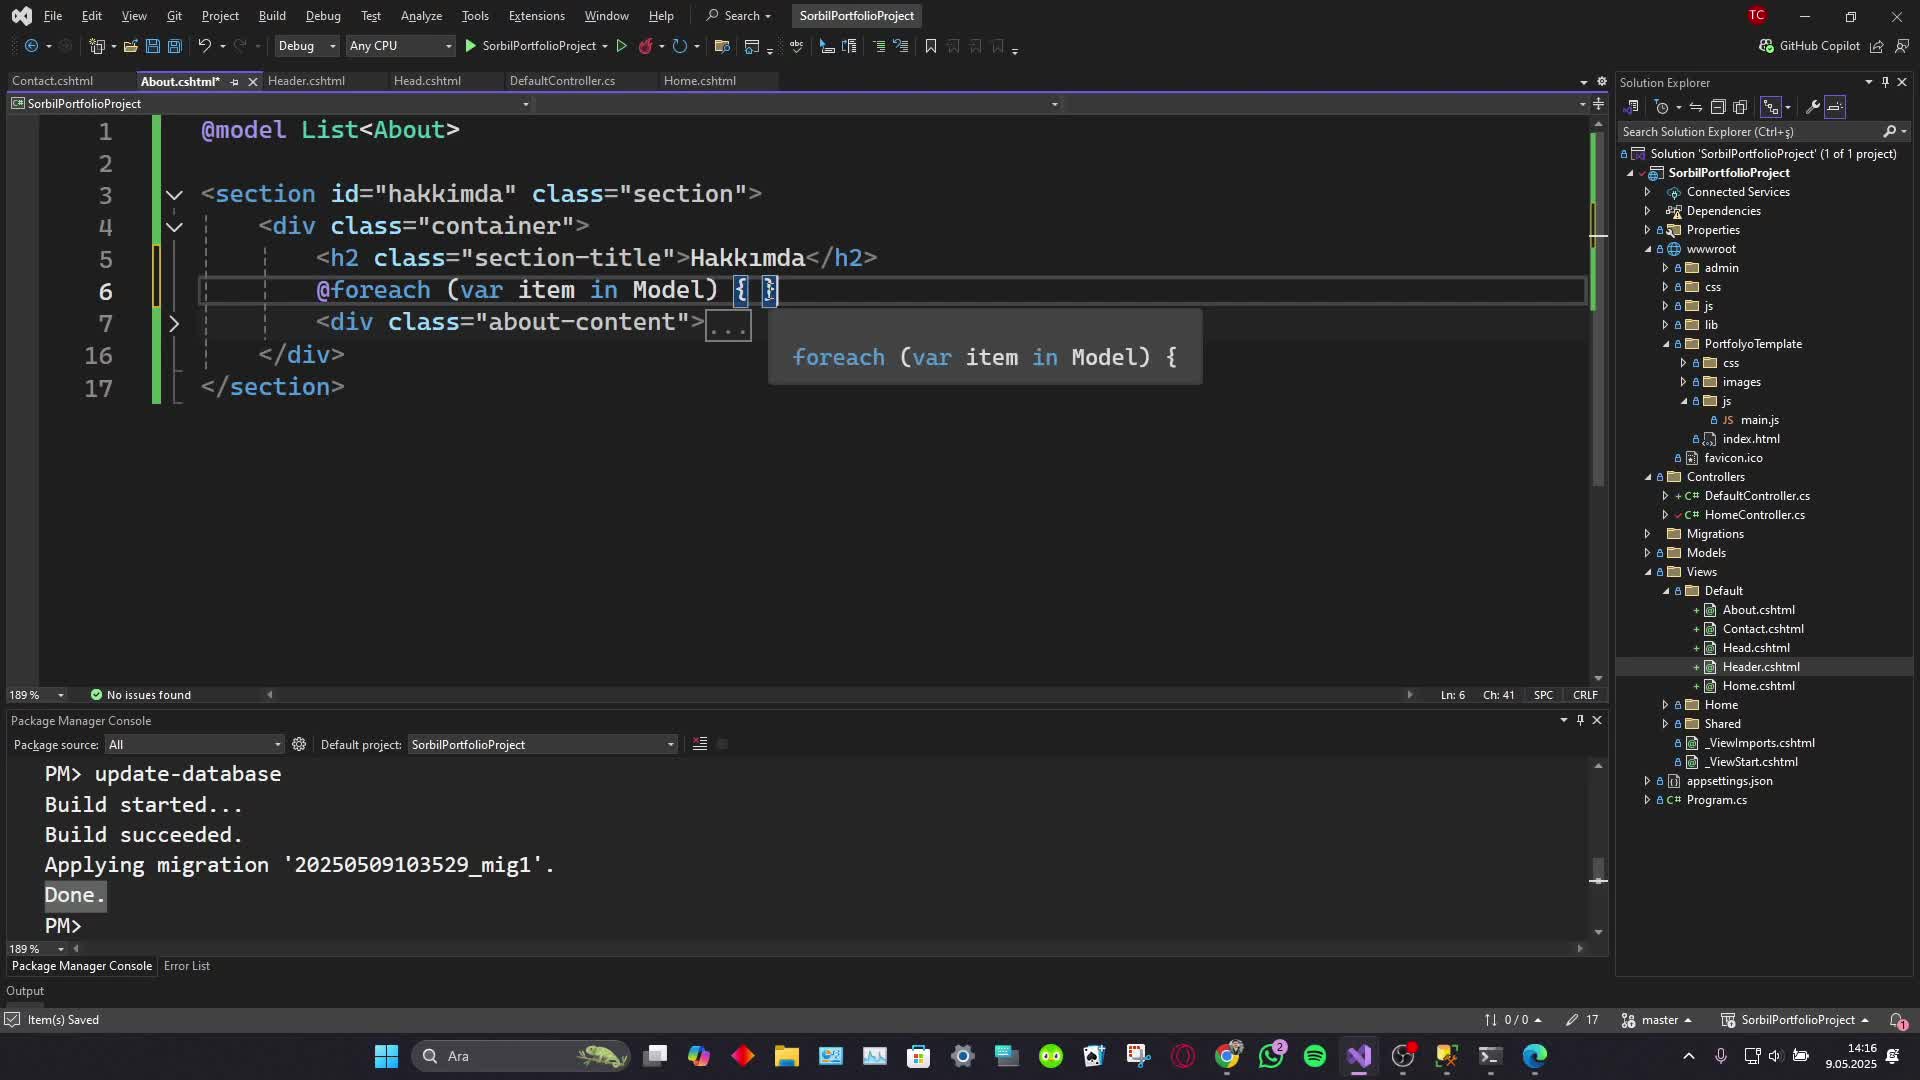Open the File menu
The image size is (1920, 1080).
pyautogui.click(x=53, y=16)
